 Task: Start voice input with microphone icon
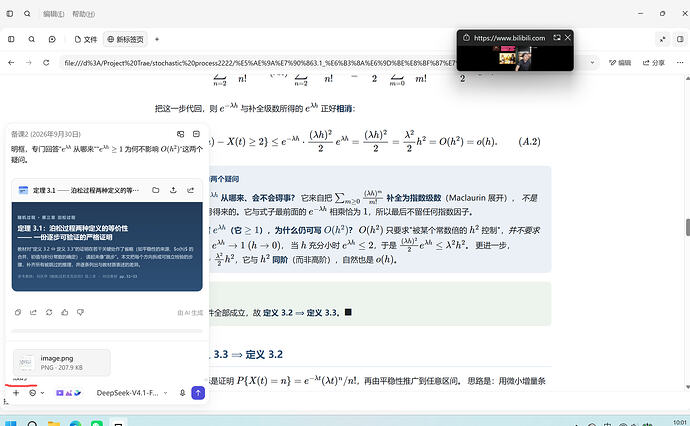pyautogui.click(x=182, y=393)
